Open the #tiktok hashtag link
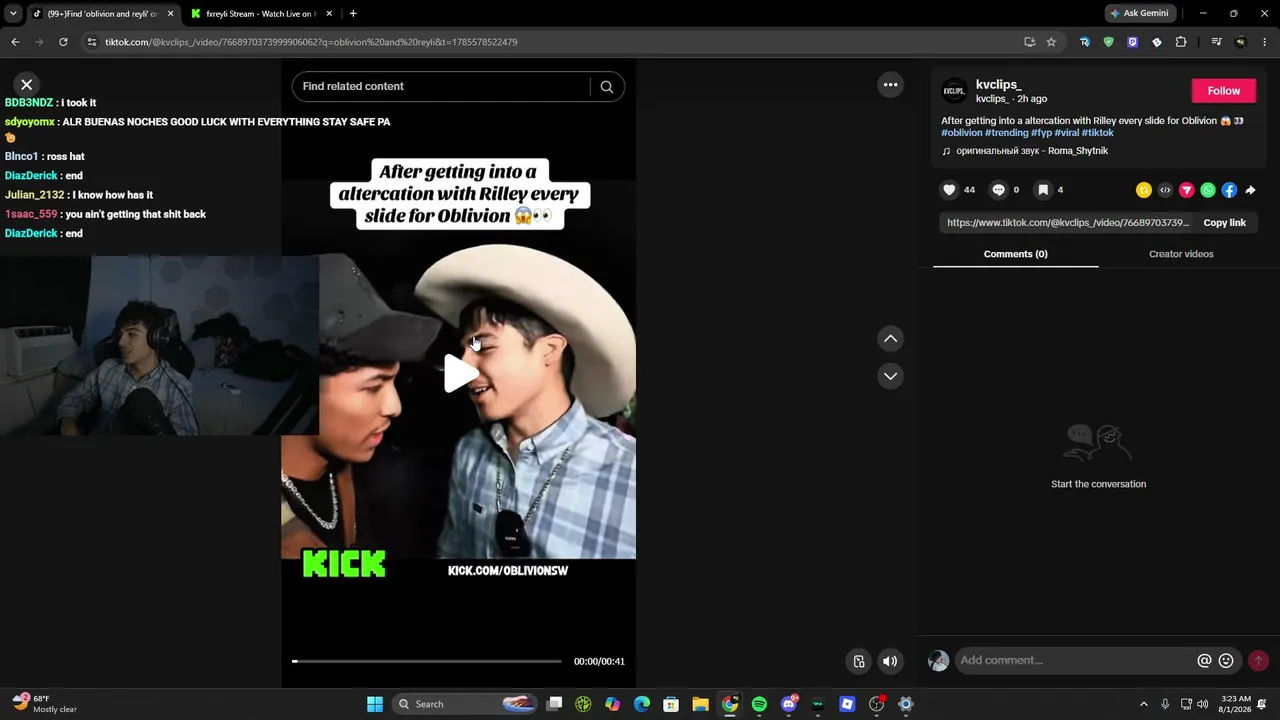This screenshot has height=720, width=1280. 1098,133
